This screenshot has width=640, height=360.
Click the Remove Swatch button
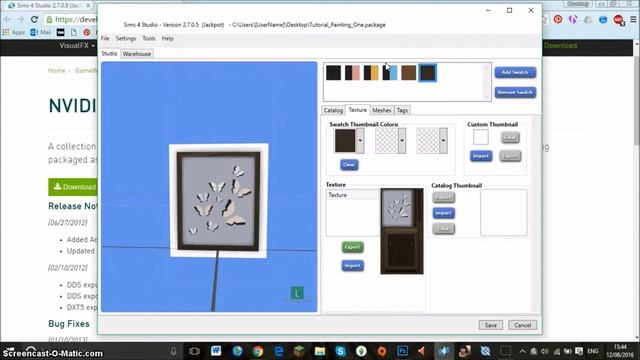515,92
